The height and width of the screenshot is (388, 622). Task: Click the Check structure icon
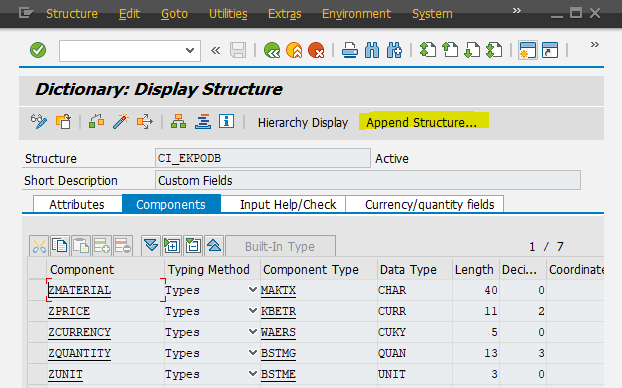click(x=96, y=121)
